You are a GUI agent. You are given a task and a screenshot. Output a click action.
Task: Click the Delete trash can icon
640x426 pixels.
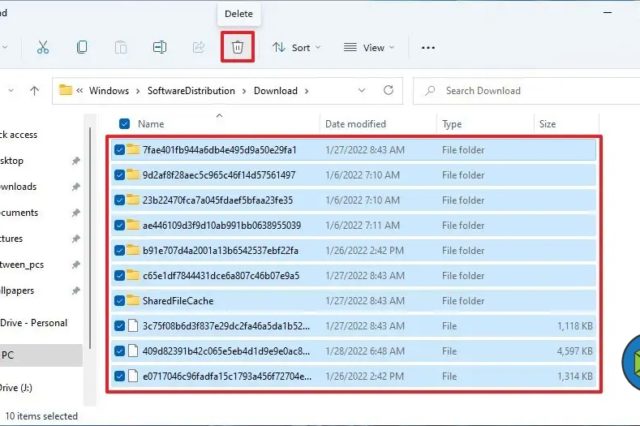point(237,47)
